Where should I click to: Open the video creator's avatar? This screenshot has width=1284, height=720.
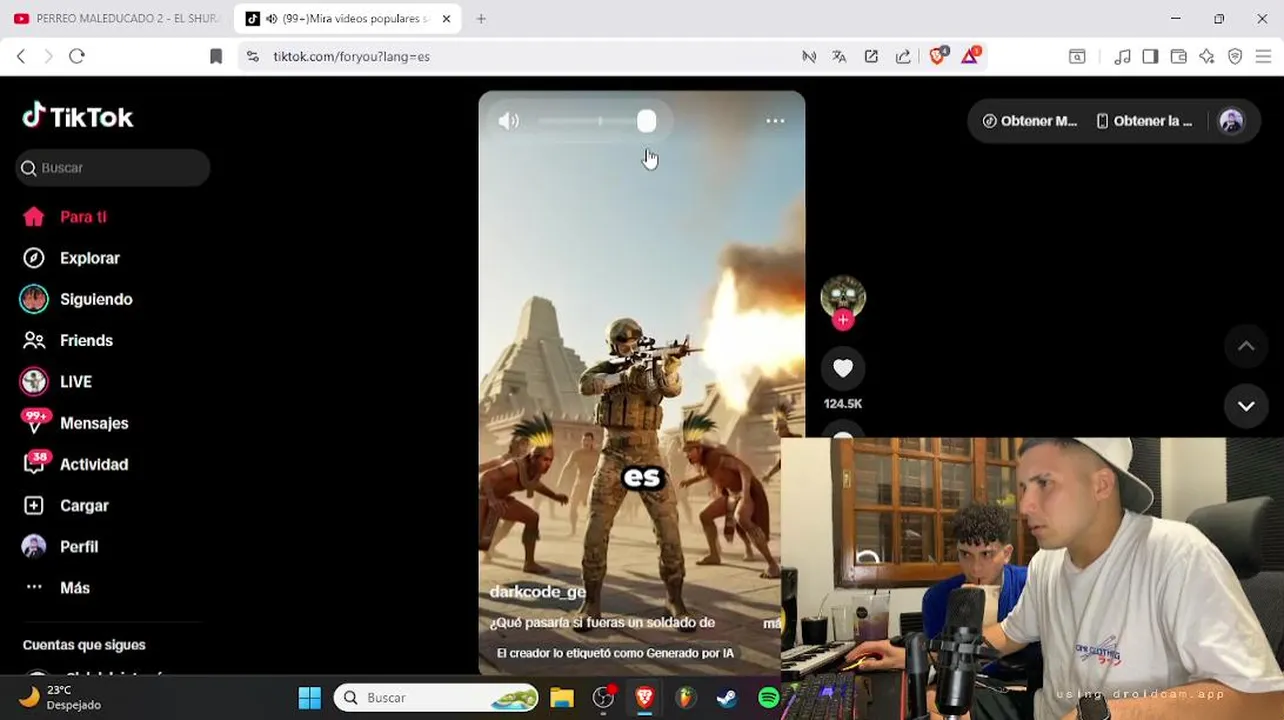[843, 296]
